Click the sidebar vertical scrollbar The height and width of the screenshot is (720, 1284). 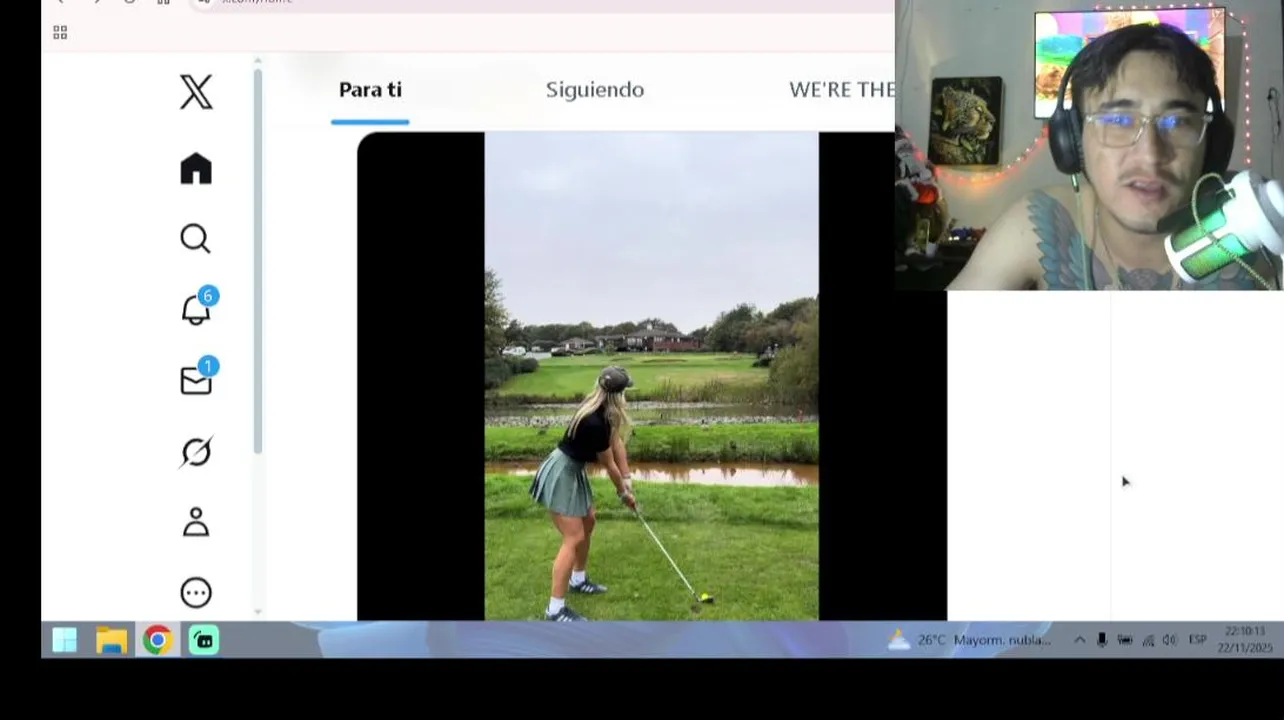(x=258, y=260)
